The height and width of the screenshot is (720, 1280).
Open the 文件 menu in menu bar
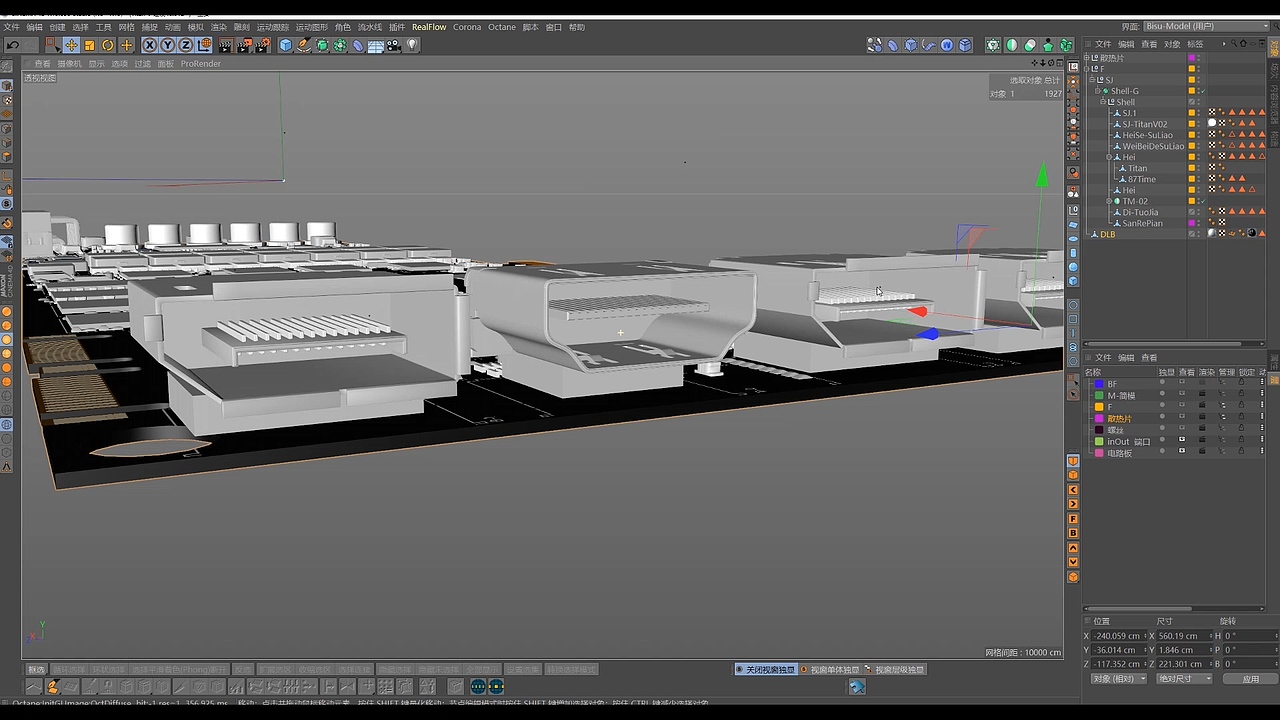pyautogui.click(x=11, y=27)
